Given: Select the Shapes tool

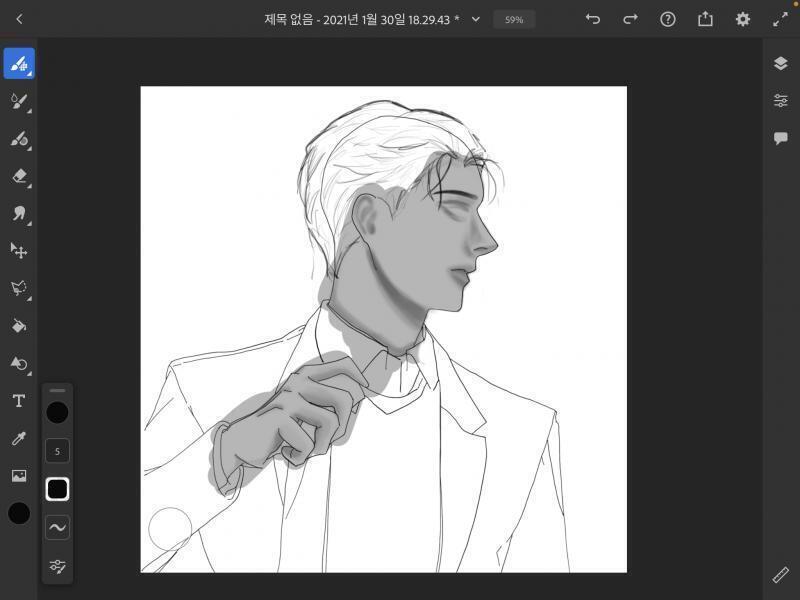Looking at the screenshot, I should coord(19,363).
